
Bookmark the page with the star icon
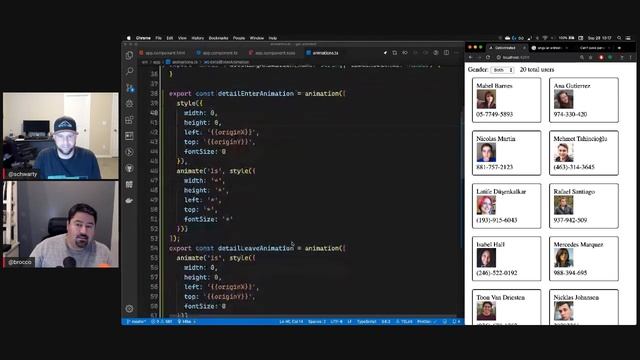590,58
